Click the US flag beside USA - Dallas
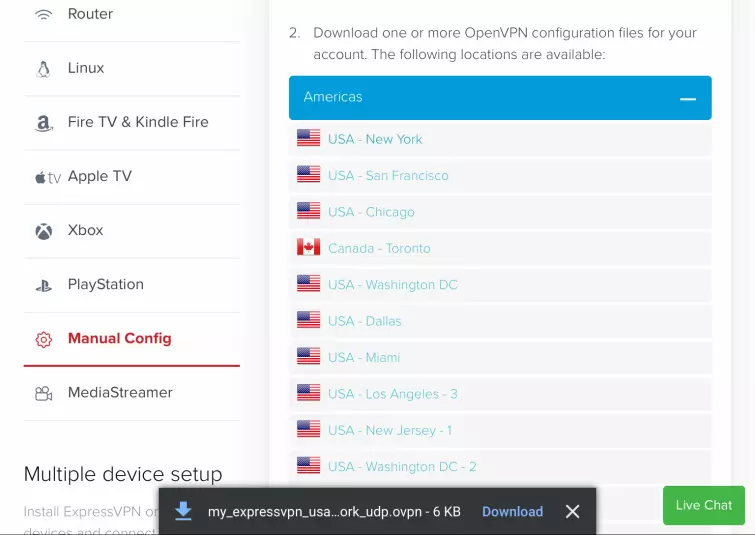Image resolution: width=755 pixels, height=535 pixels. pyautogui.click(x=308, y=320)
